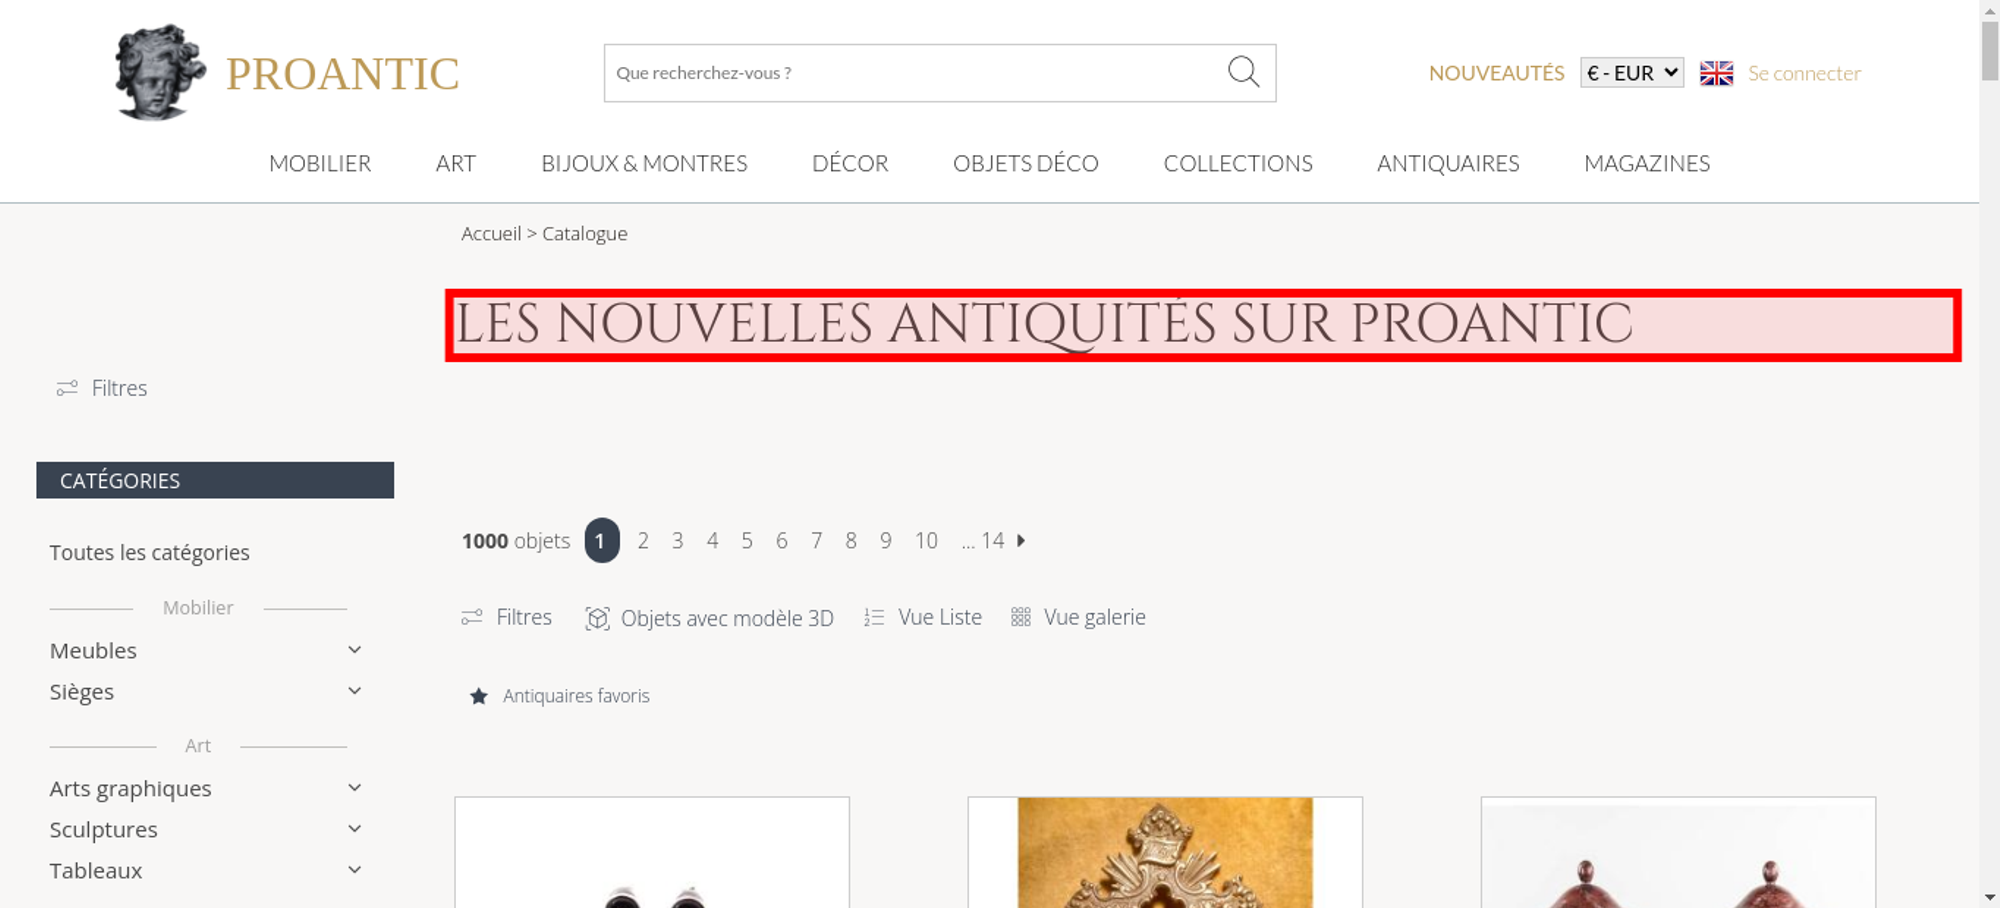The image size is (2000, 908).
Task: Switch language via the UK flag icon
Action: pos(1716,73)
